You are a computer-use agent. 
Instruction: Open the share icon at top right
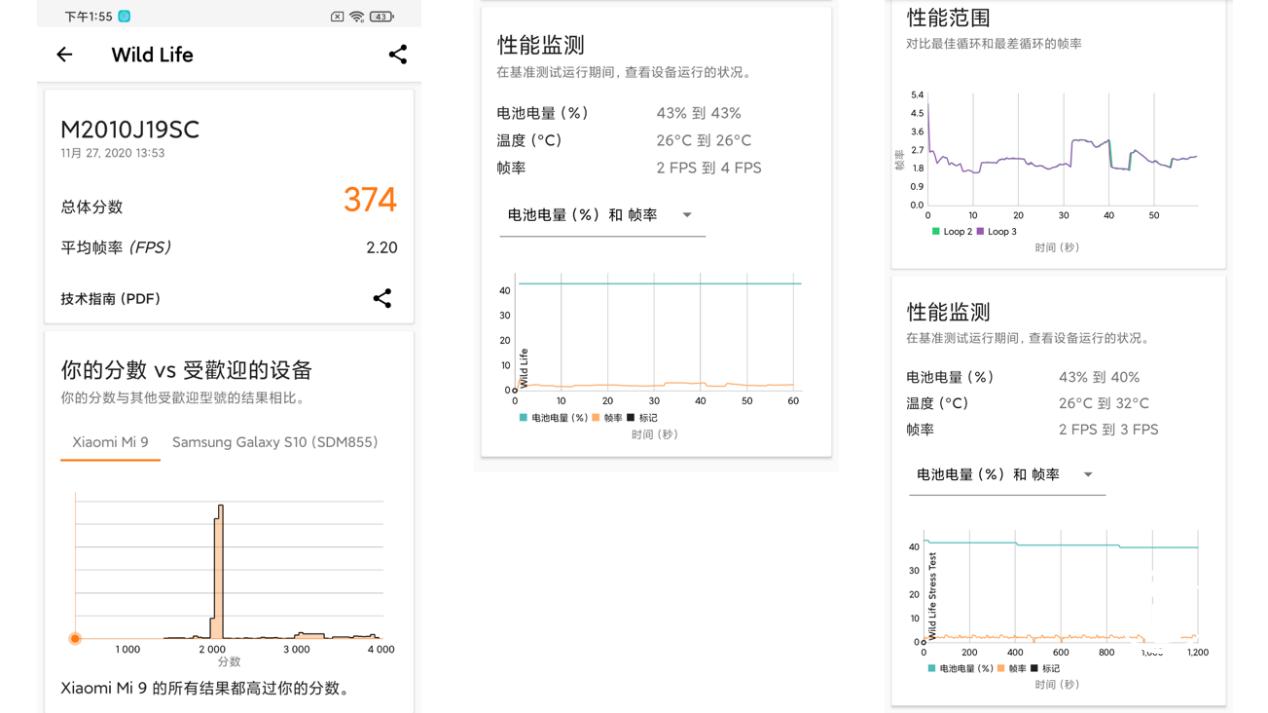coord(398,54)
